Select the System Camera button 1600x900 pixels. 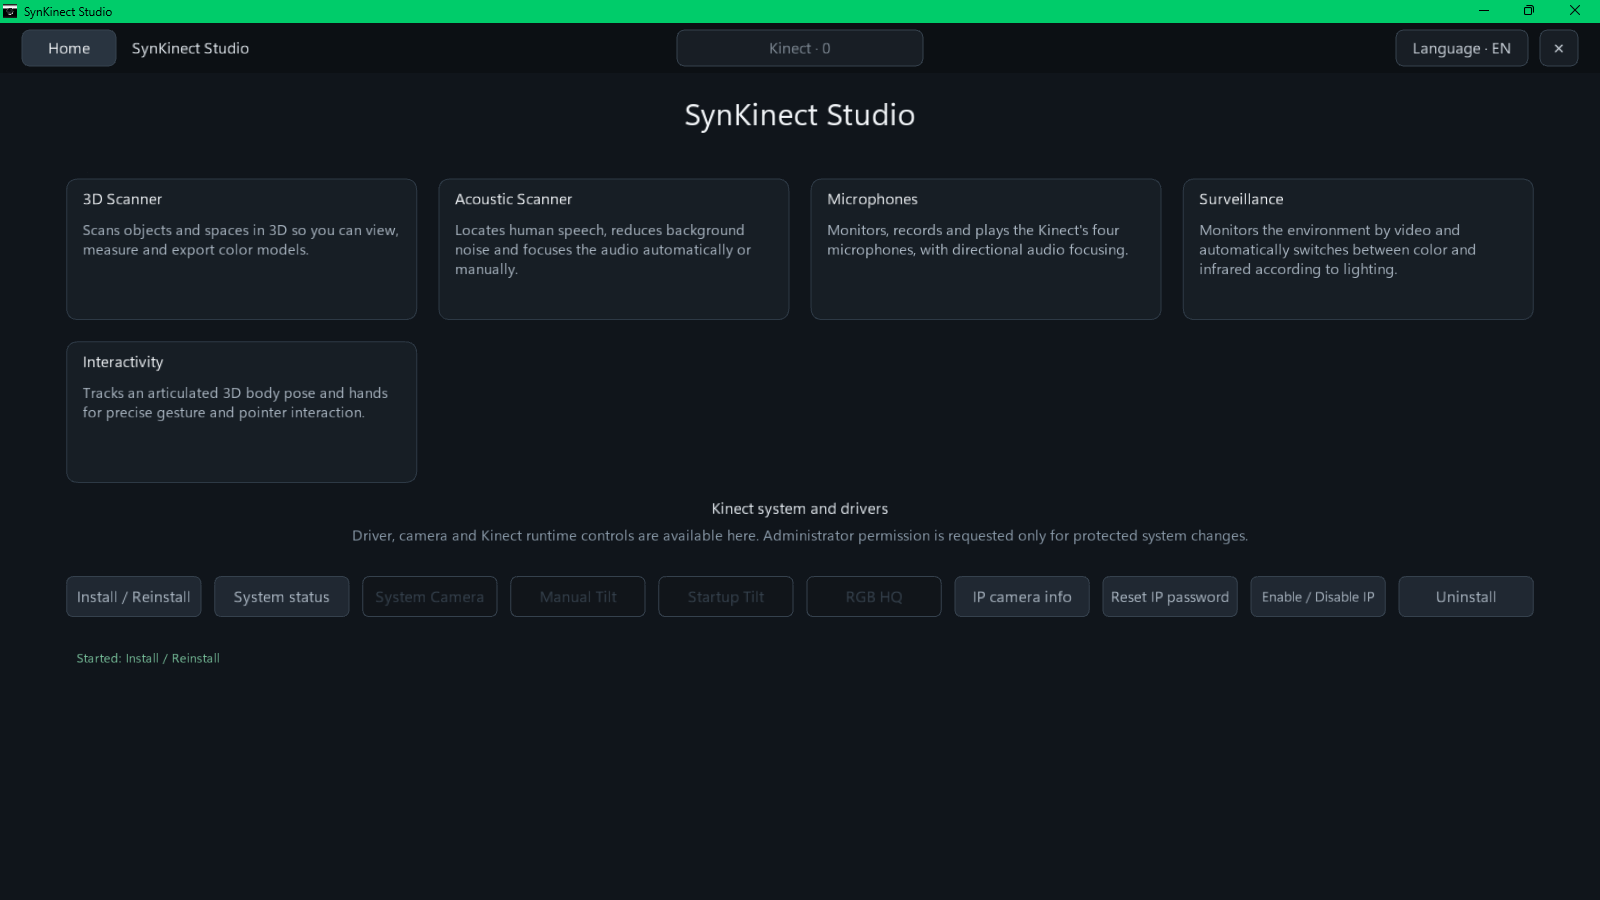coord(429,597)
